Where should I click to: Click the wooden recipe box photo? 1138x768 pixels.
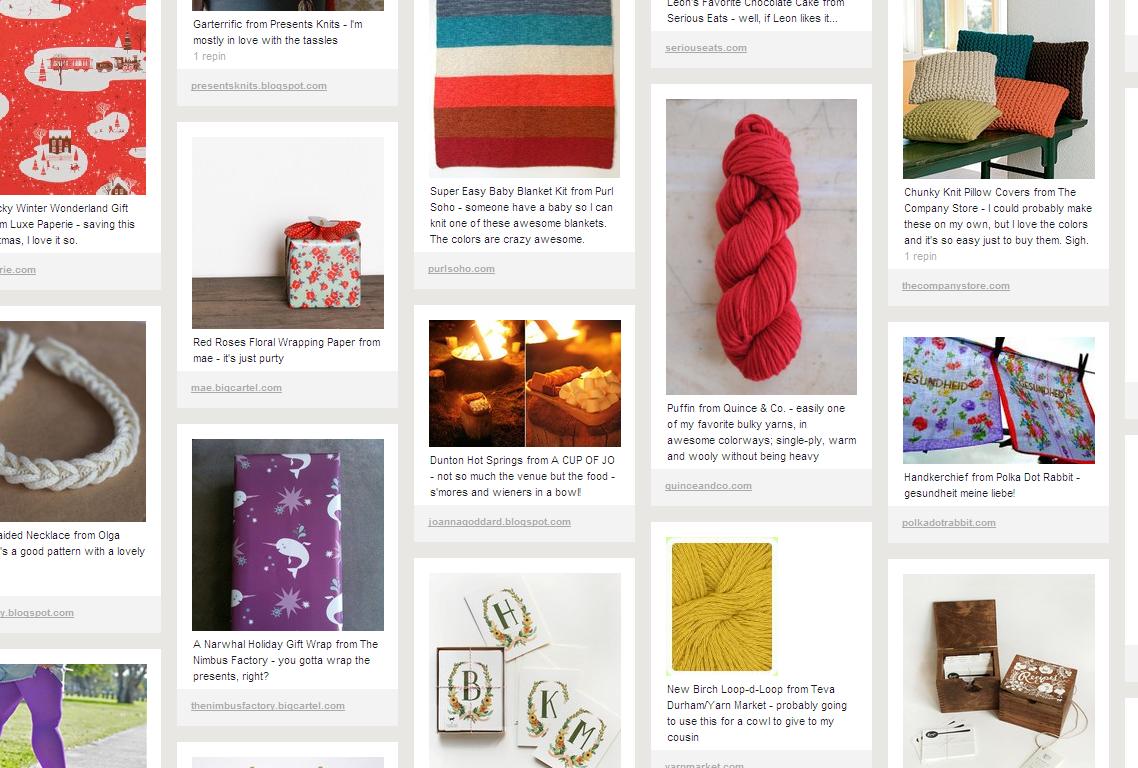click(998, 671)
